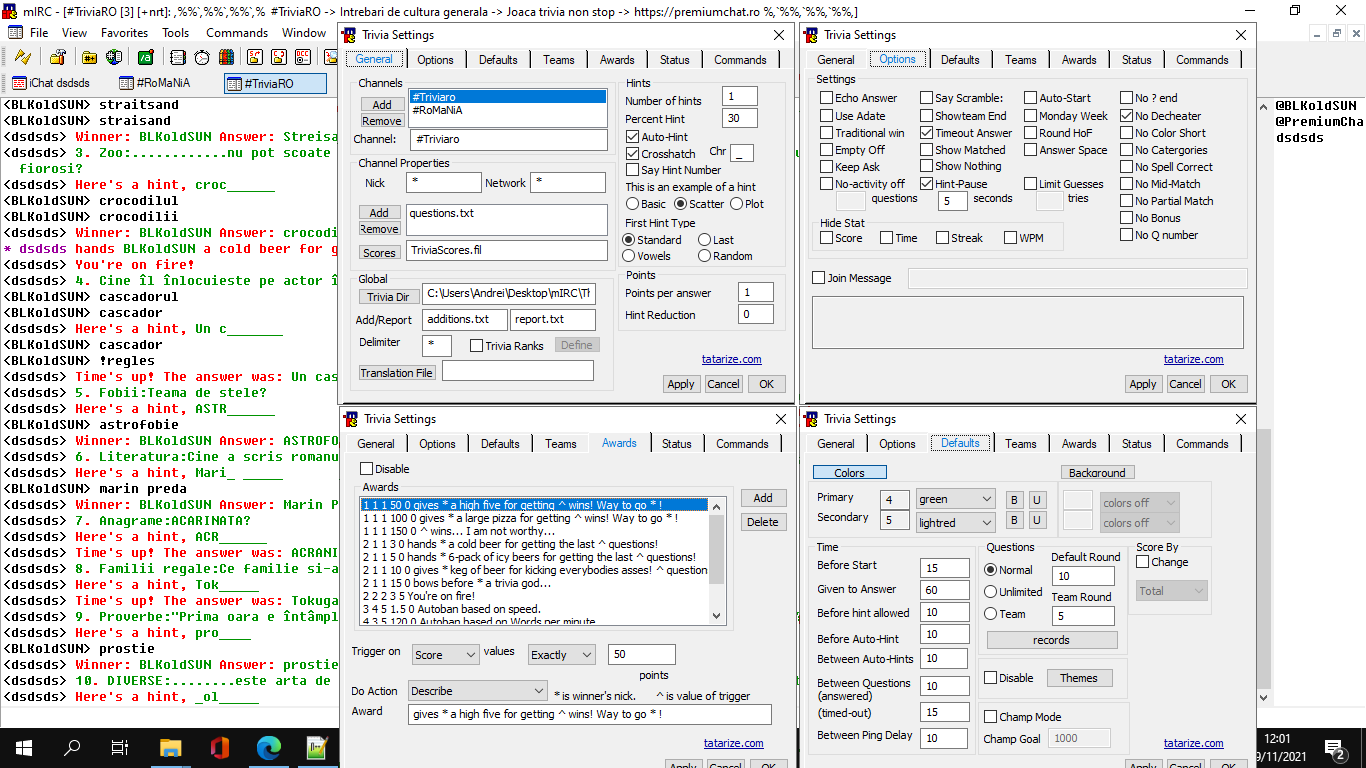Enable the Echo Answer checkbox
This screenshot has height=768, width=1366.
click(827, 98)
